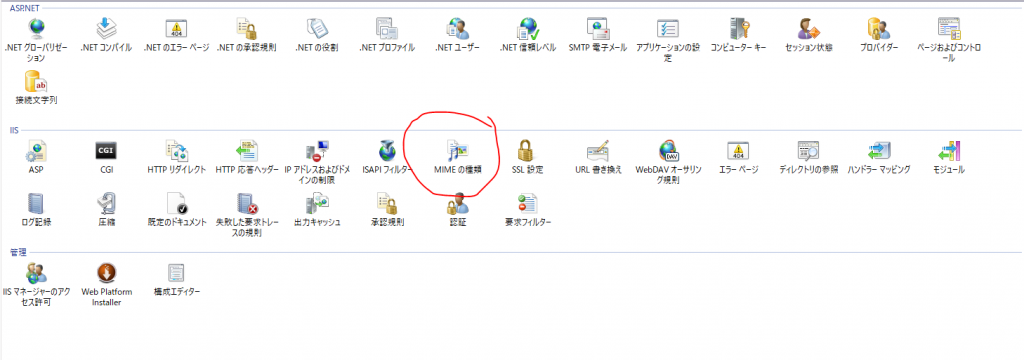
Task: Open IIS エラー ページ icon
Action: [738, 150]
